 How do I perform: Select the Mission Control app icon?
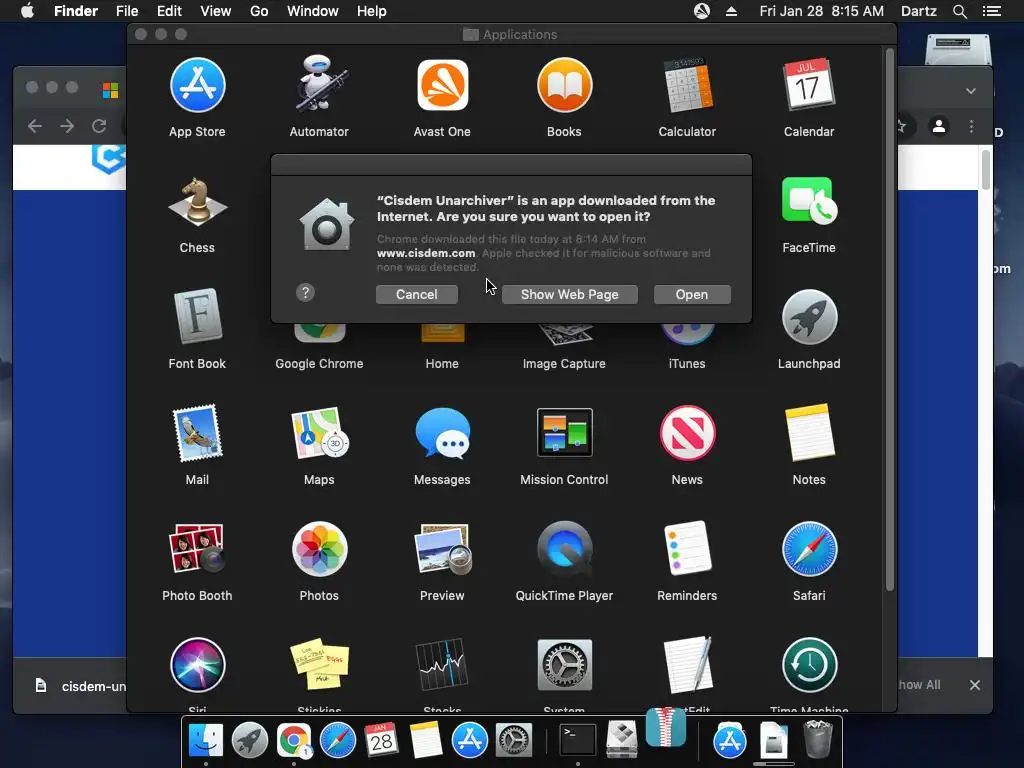pos(564,432)
